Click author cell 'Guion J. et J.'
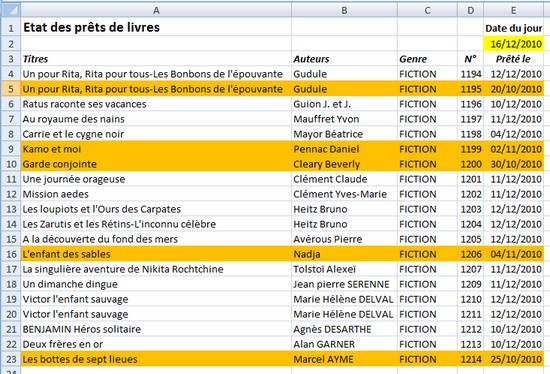 (344, 104)
